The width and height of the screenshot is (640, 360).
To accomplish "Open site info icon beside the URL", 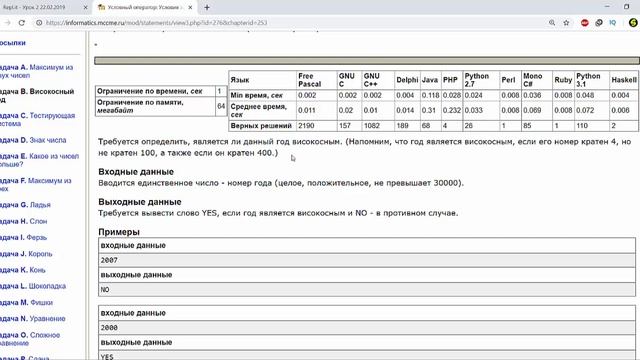I will coord(39,23).
